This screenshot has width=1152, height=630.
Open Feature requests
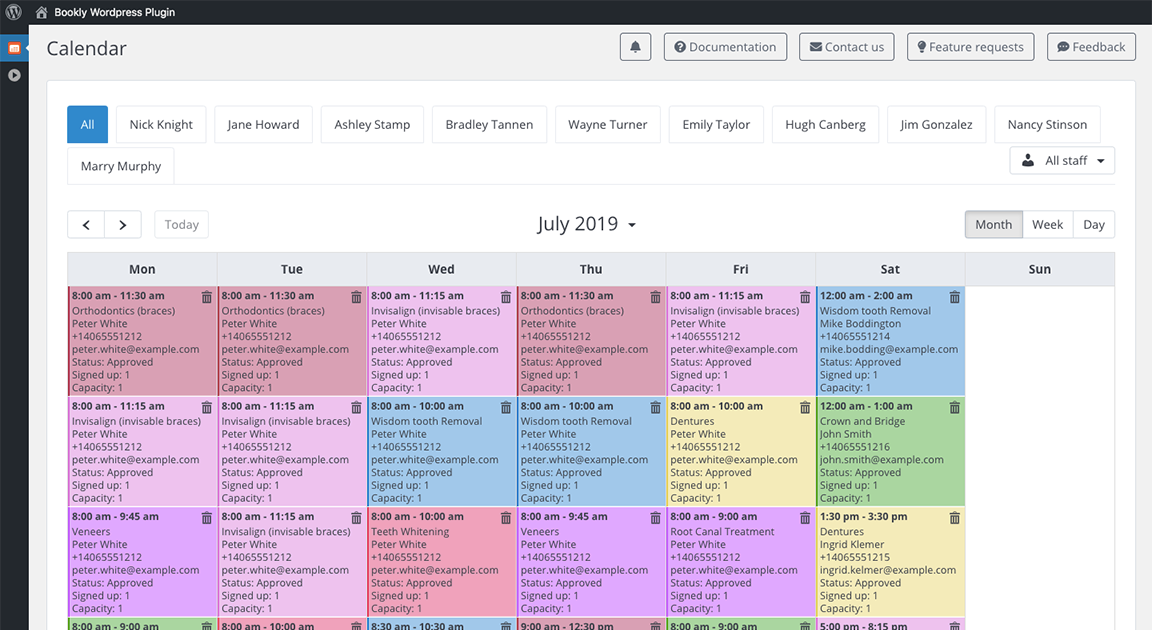(x=971, y=47)
